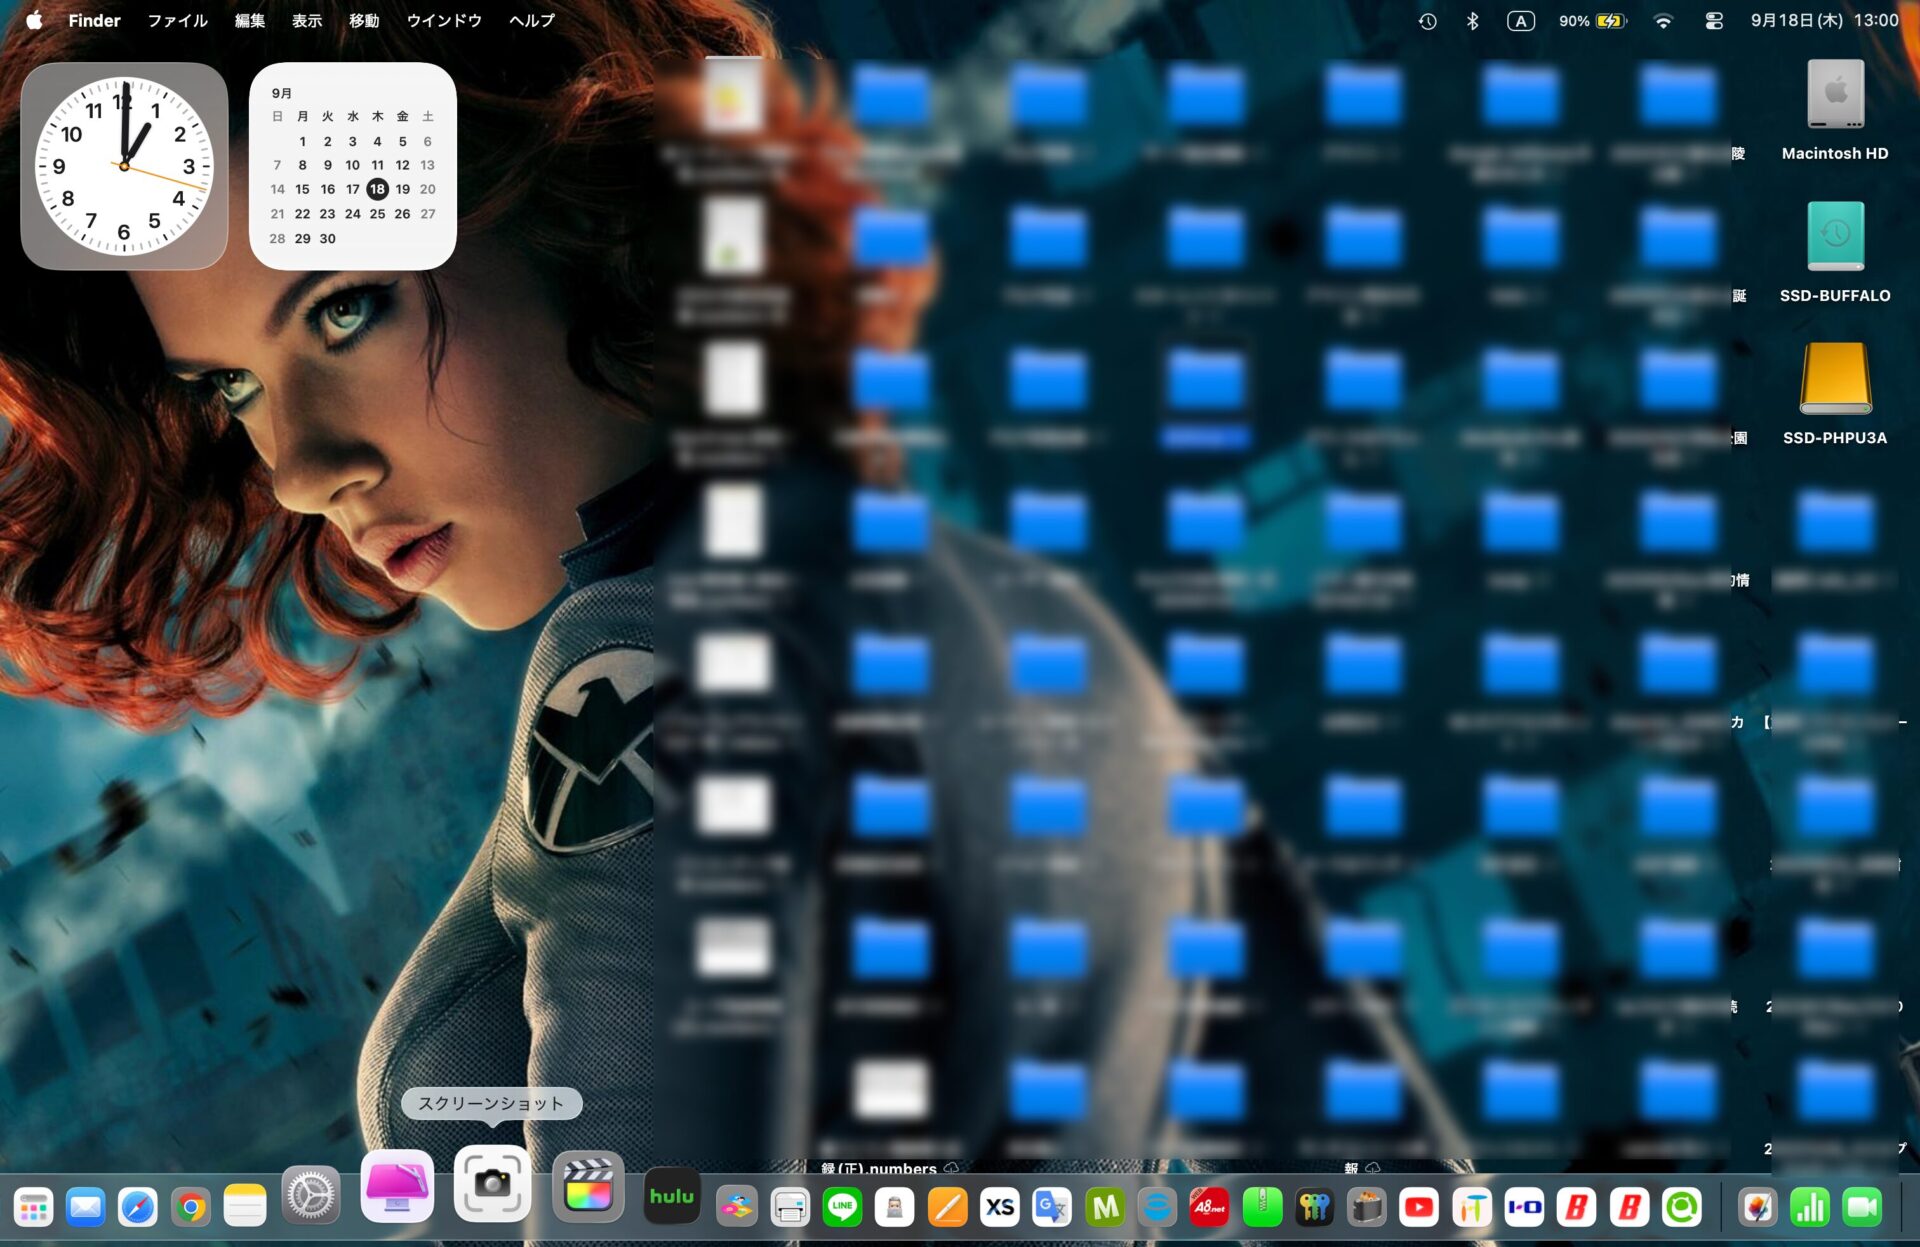Open the ファイル menu
Screen dimensions: 1920x1247
coord(177,20)
